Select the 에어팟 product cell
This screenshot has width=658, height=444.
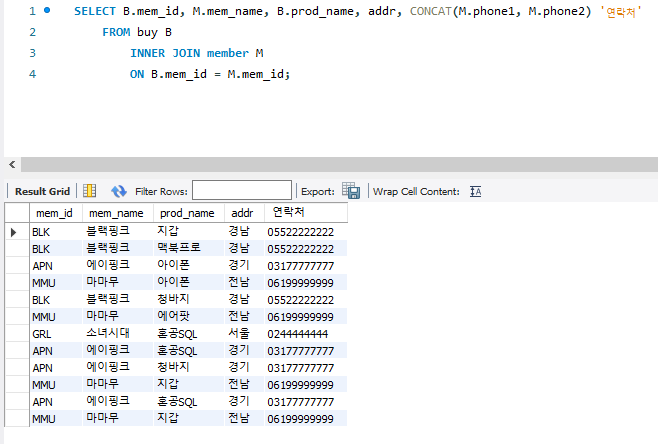pyautogui.click(x=188, y=316)
